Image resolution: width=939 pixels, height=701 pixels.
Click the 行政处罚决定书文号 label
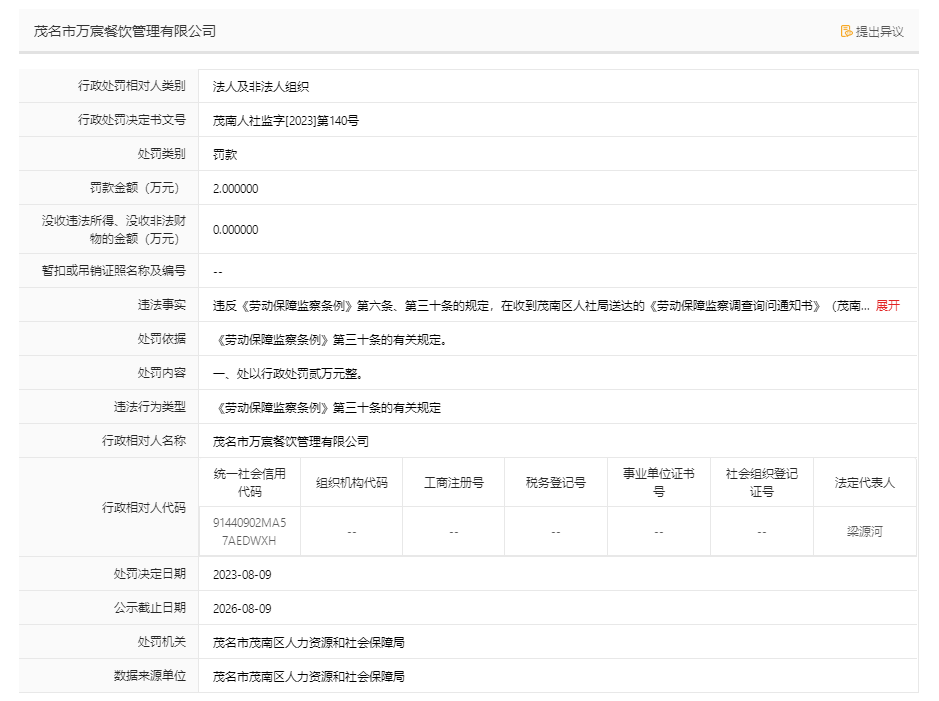[132, 120]
